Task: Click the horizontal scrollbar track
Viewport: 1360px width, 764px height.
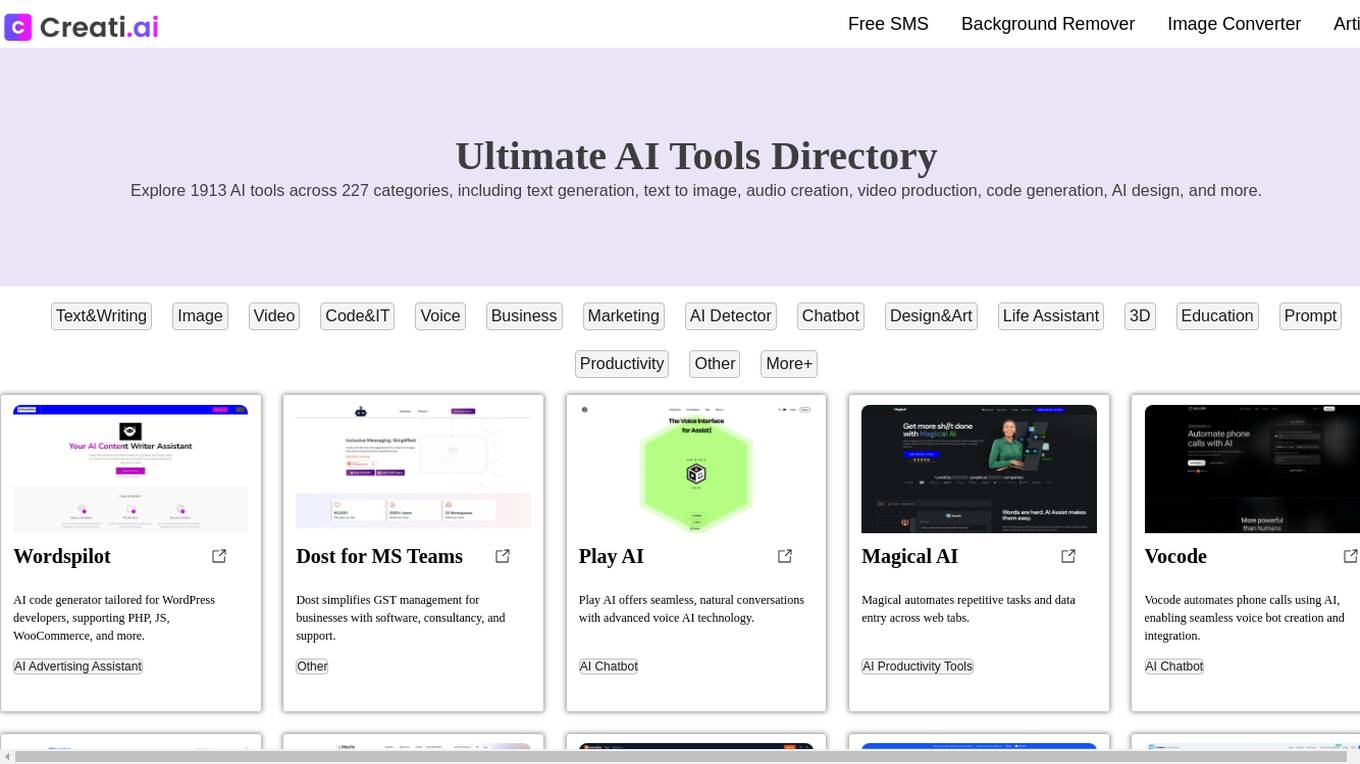Action: pos(680,756)
